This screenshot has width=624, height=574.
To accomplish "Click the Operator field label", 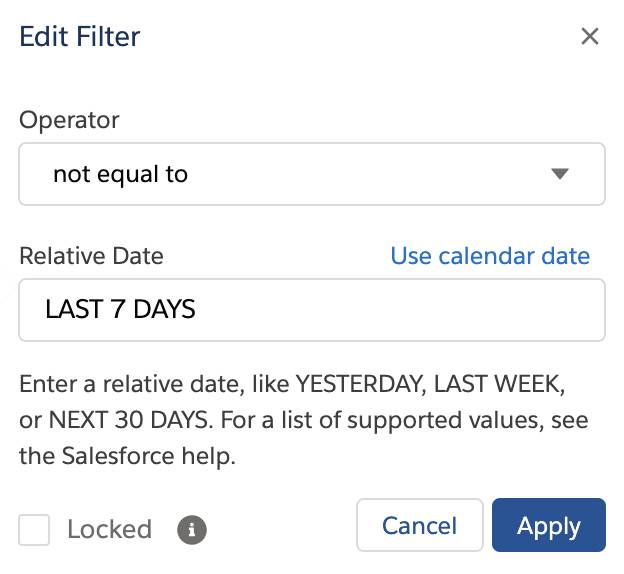I will [x=69, y=120].
